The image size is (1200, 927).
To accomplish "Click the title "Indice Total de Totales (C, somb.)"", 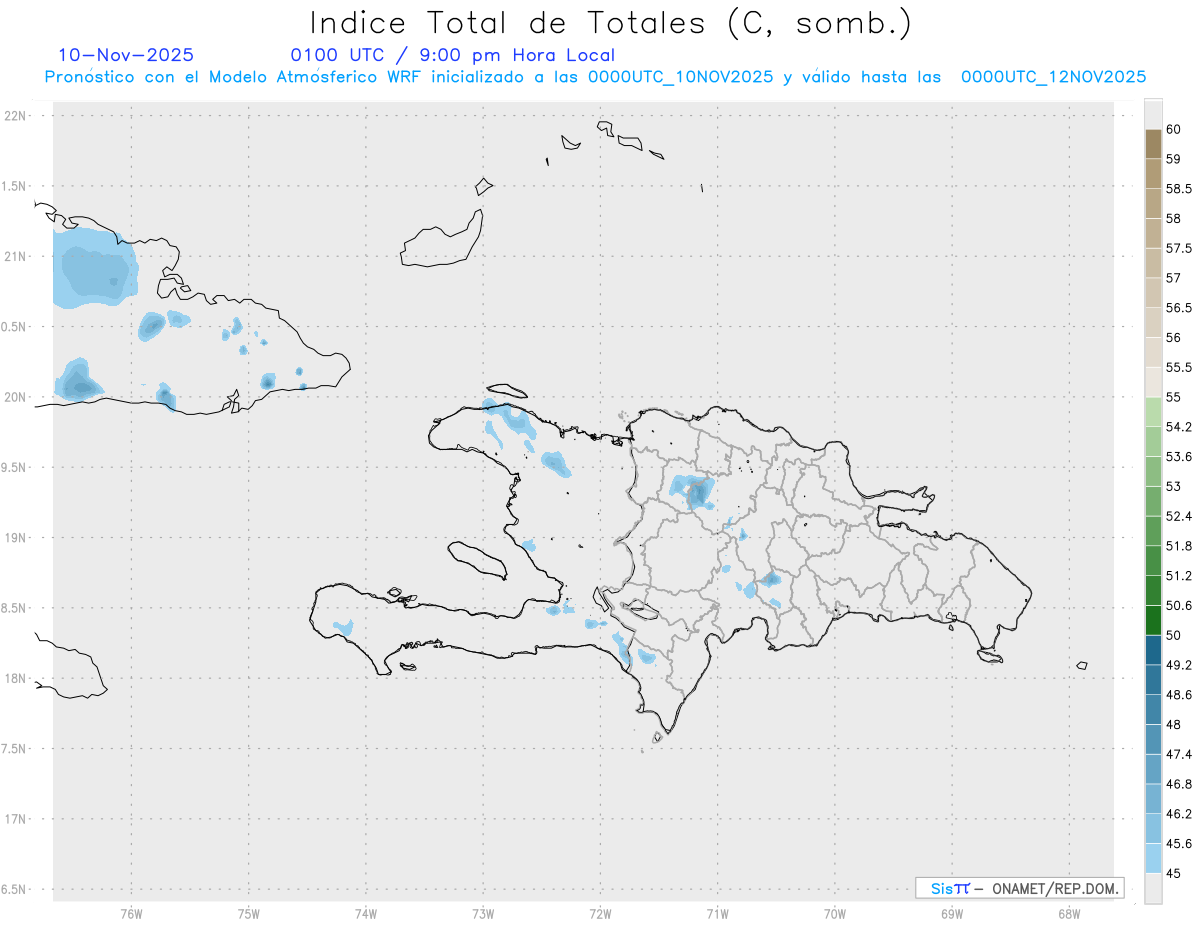I will [x=610, y=23].
